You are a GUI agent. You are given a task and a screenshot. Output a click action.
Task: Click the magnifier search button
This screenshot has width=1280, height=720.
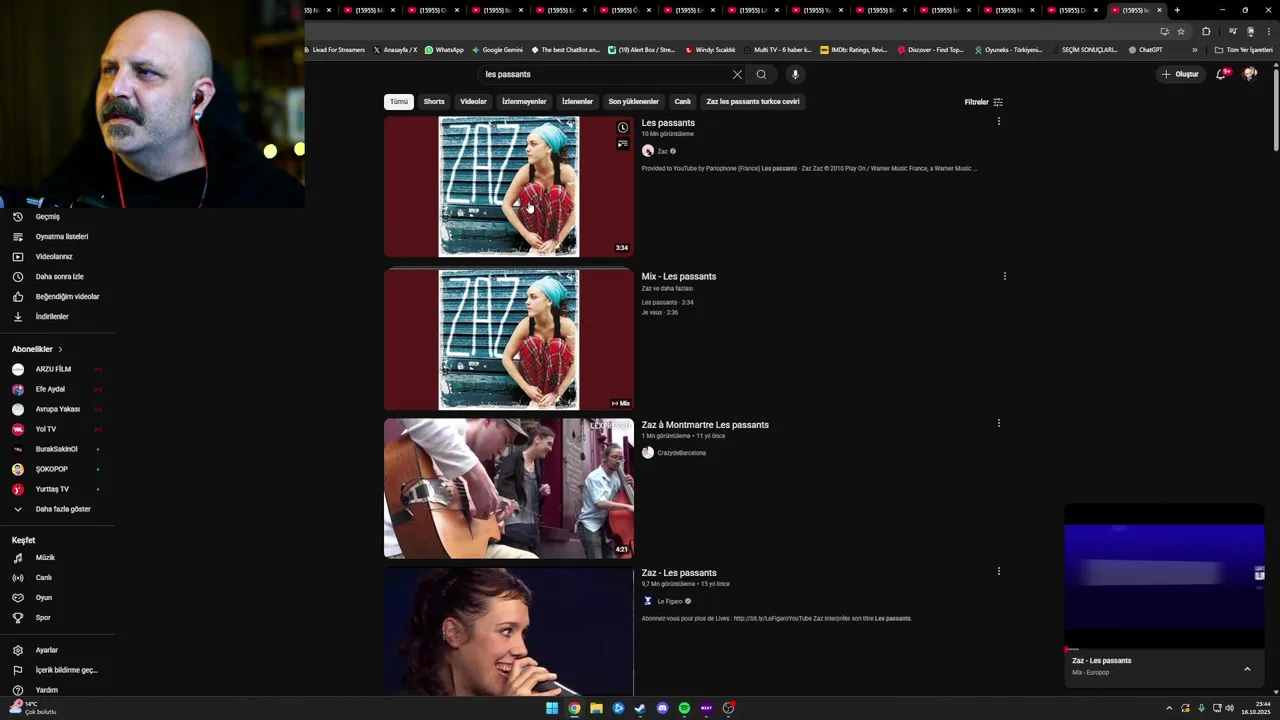pyautogui.click(x=761, y=74)
